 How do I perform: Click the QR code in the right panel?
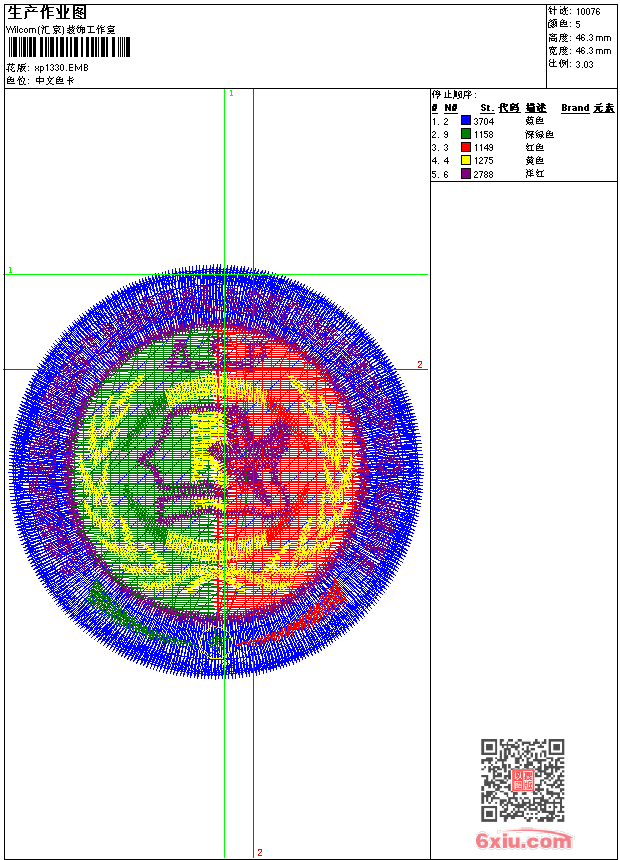point(522,780)
